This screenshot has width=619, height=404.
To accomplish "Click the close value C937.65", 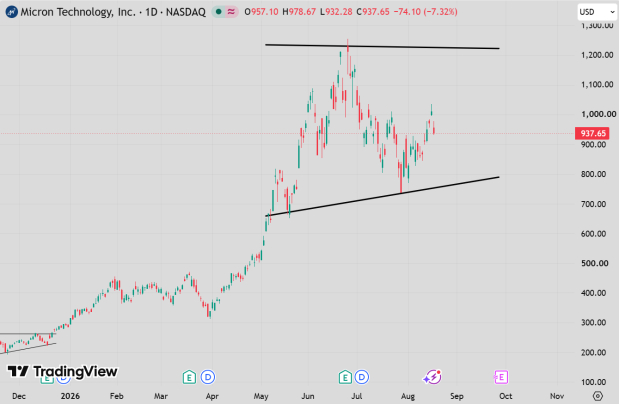I will pos(373,12).
